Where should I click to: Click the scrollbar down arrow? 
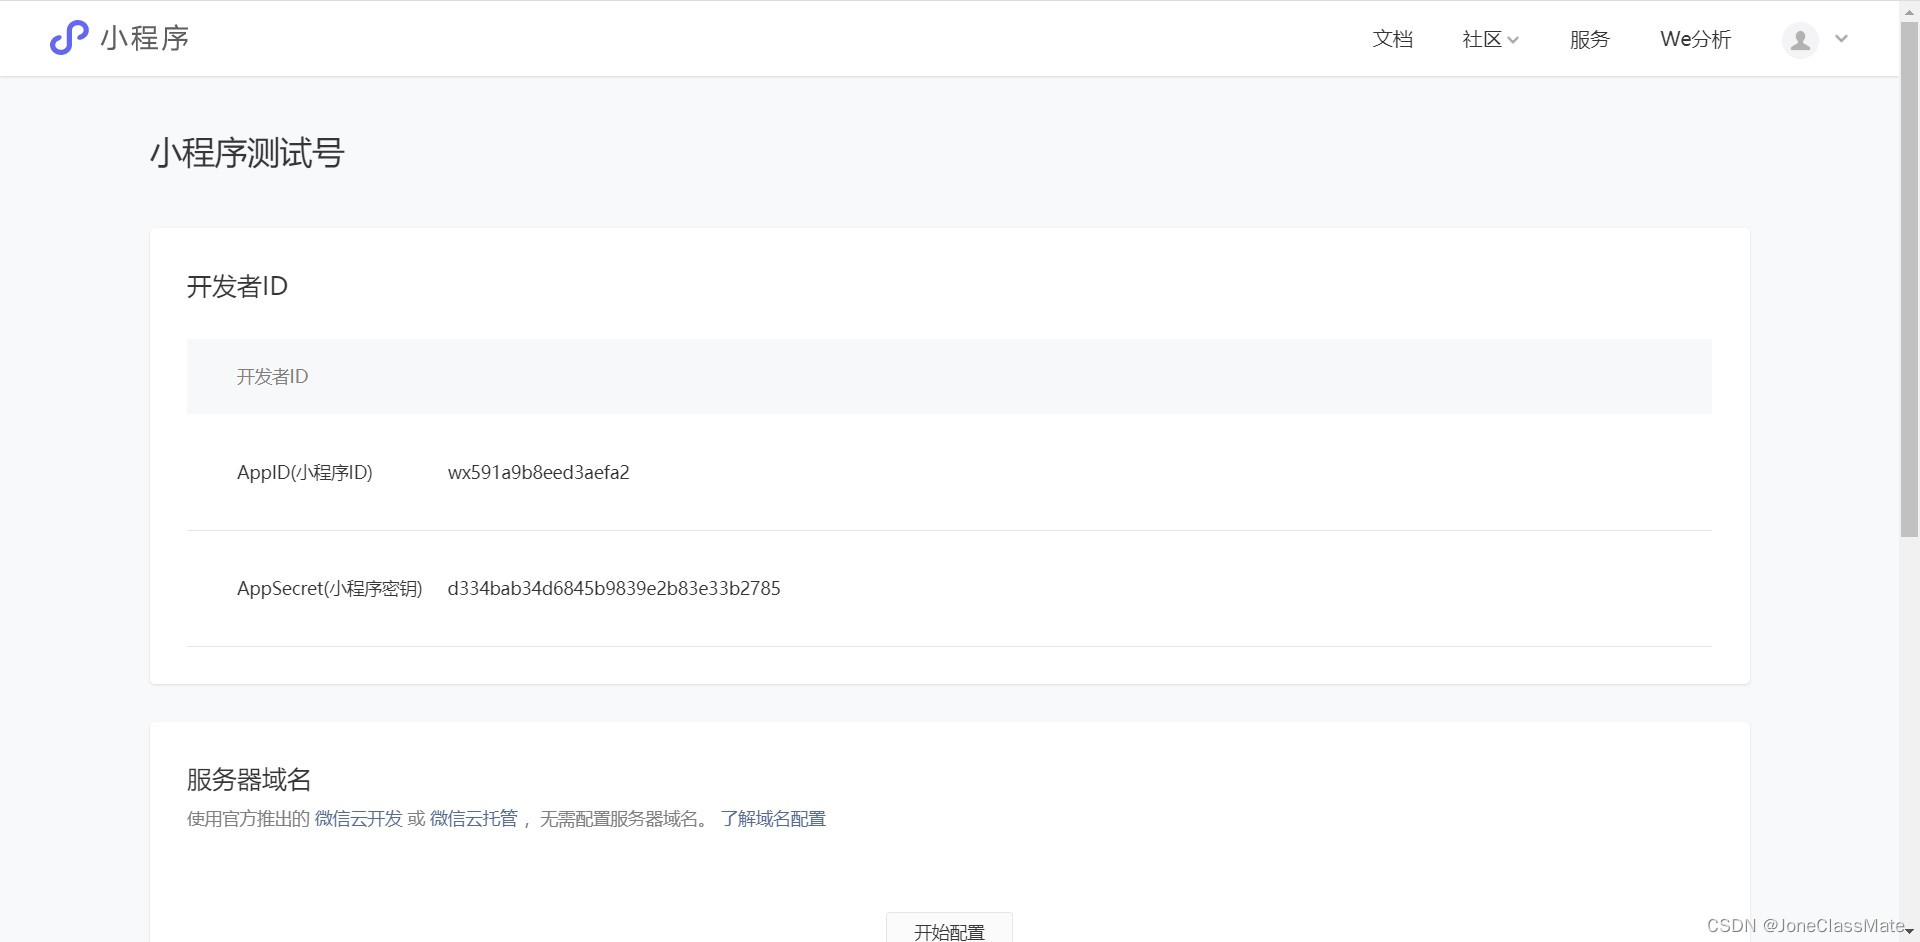pyautogui.click(x=1909, y=932)
